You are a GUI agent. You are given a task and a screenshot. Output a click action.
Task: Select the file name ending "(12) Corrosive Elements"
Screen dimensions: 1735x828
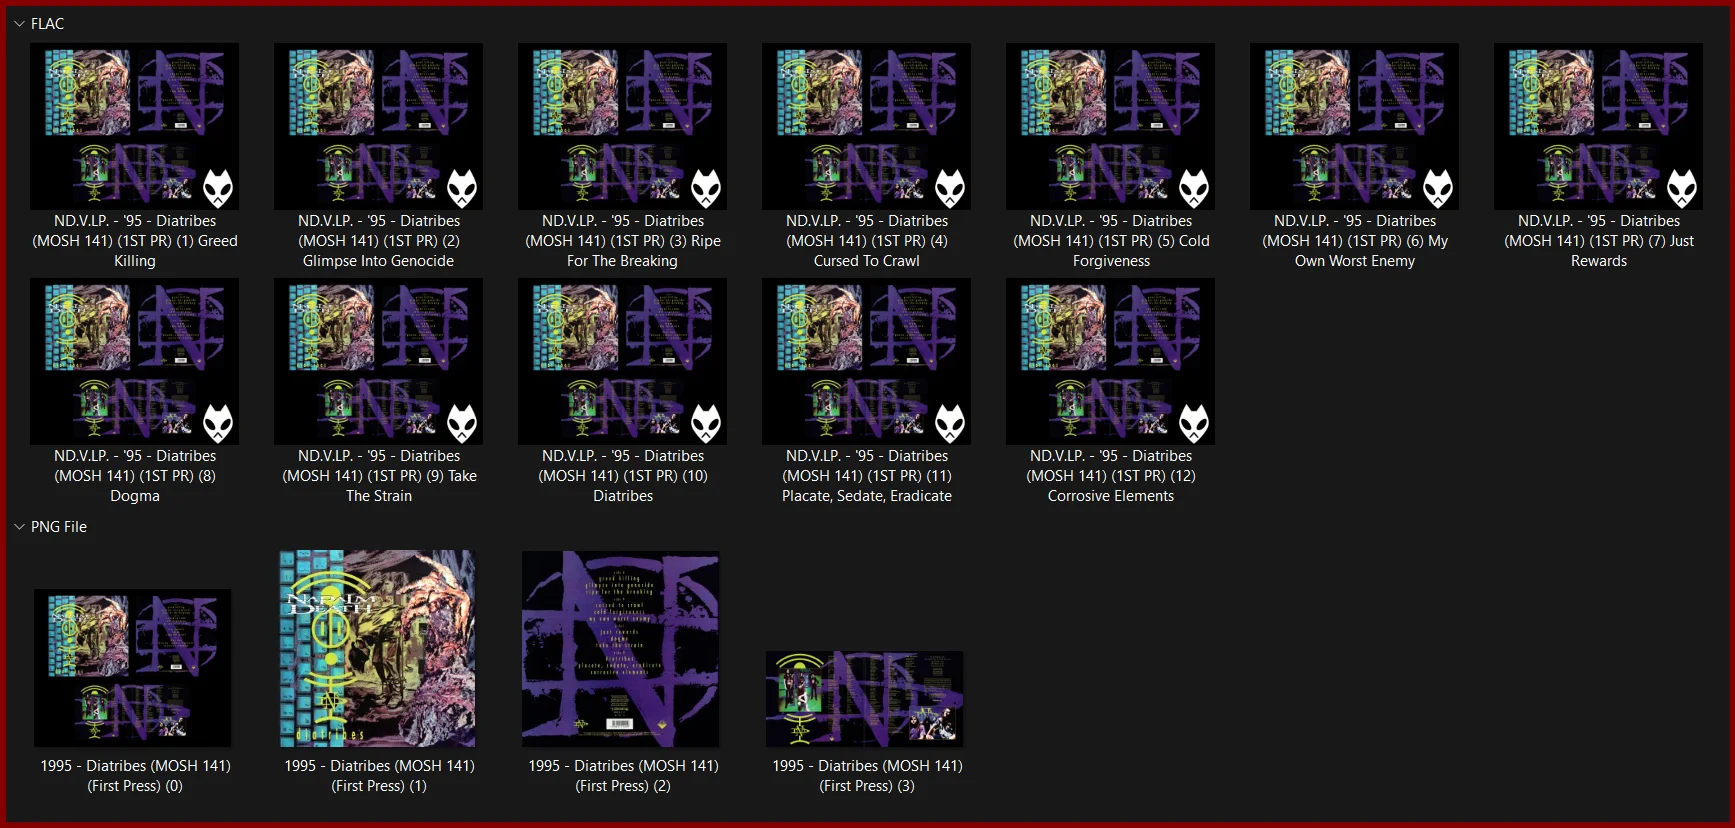[1111, 476]
